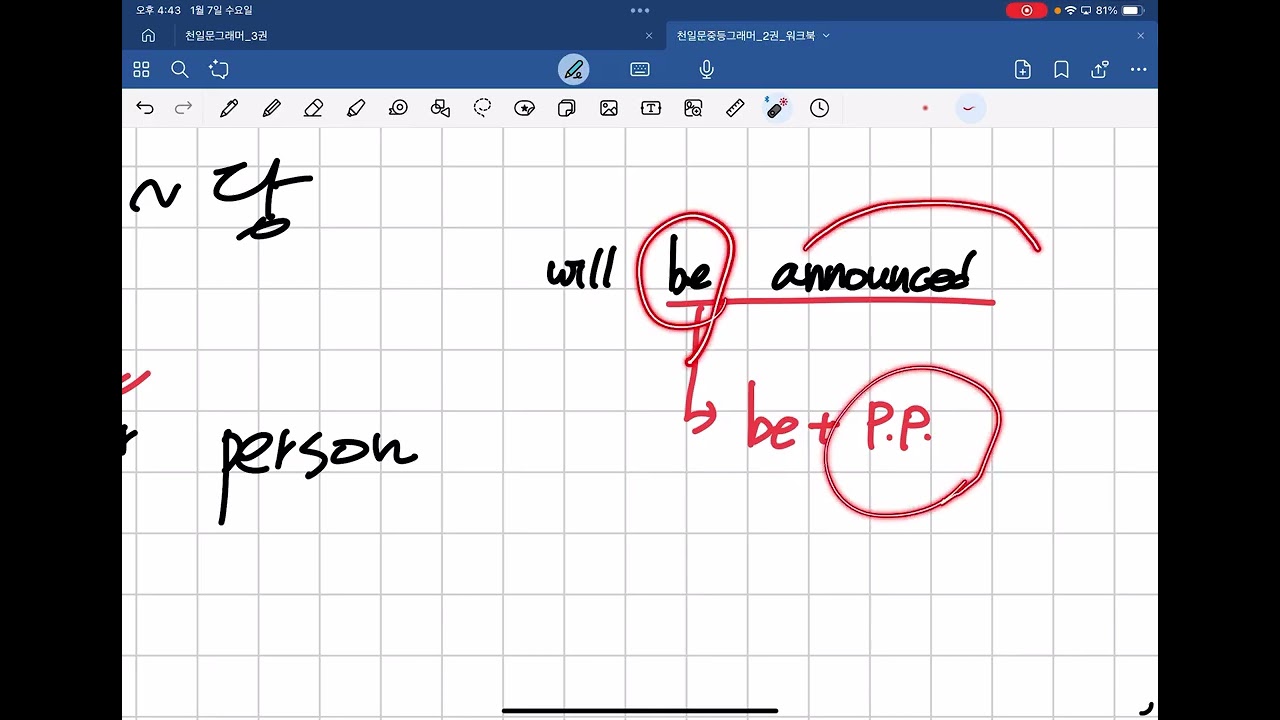Screen dimensions: 1280x720
Task: Open the share and export icon
Action: (1100, 70)
